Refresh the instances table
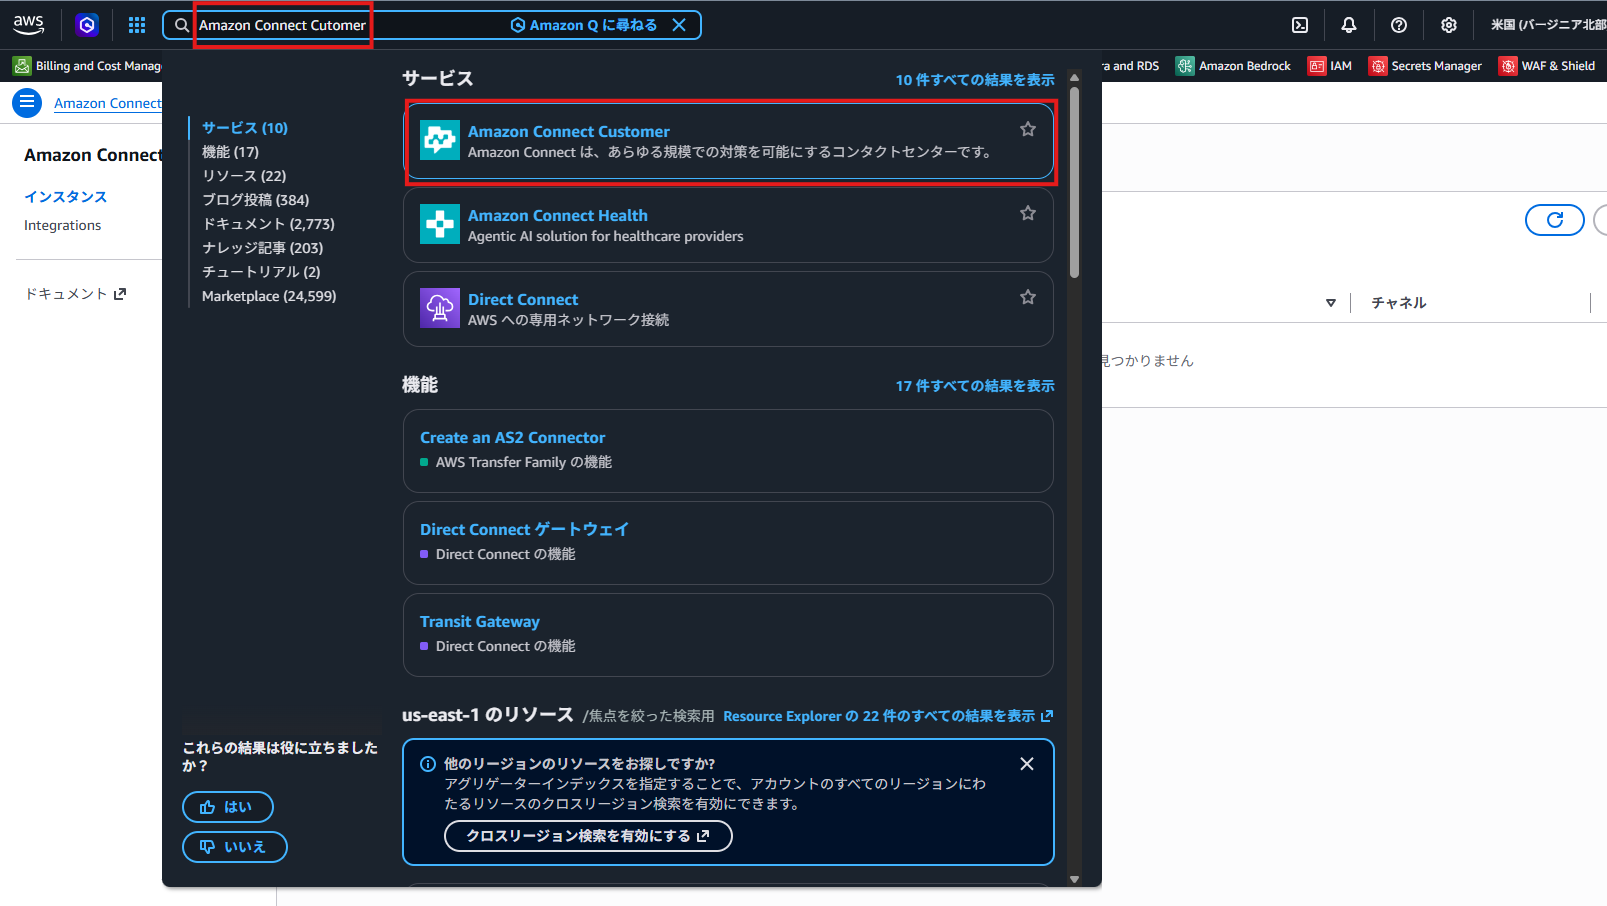 pyautogui.click(x=1555, y=220)
